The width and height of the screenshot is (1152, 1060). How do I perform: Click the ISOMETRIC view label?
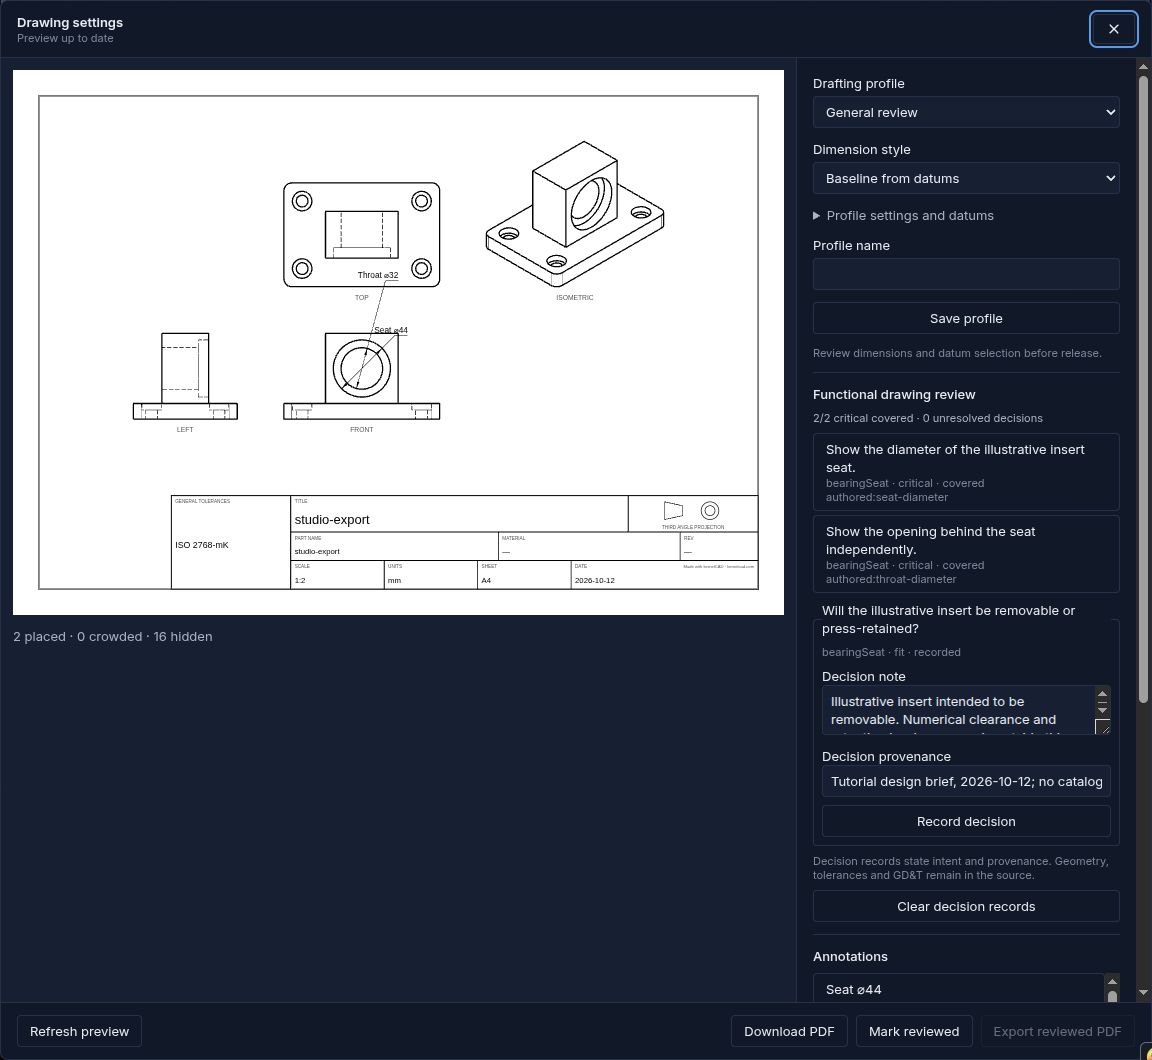pos(575,298)
